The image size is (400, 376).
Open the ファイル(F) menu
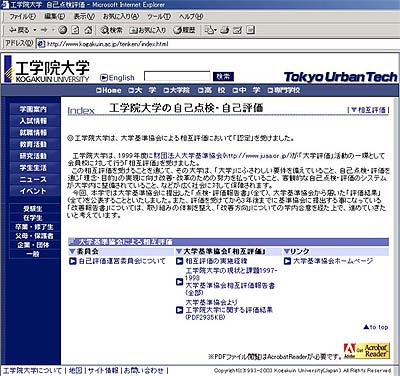coord(22,16)
